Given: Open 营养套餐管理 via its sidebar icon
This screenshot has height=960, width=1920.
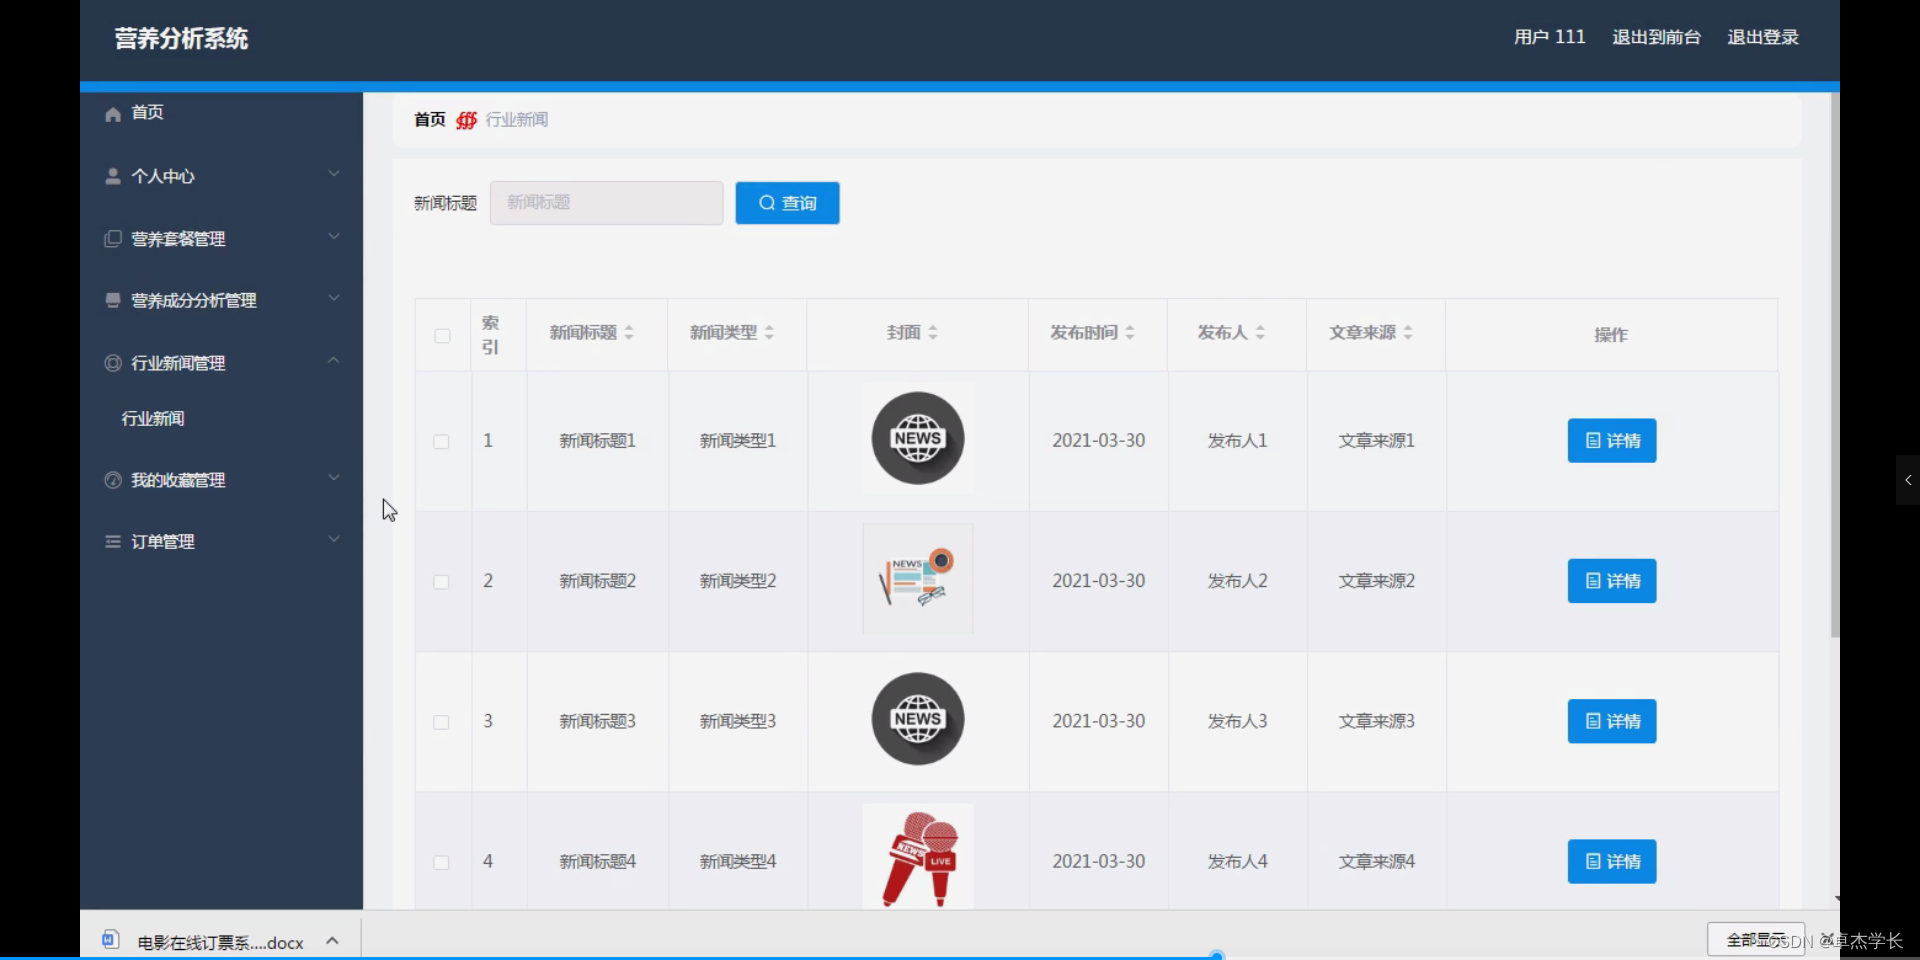Looking at the screenshot, I should [112, 239].
